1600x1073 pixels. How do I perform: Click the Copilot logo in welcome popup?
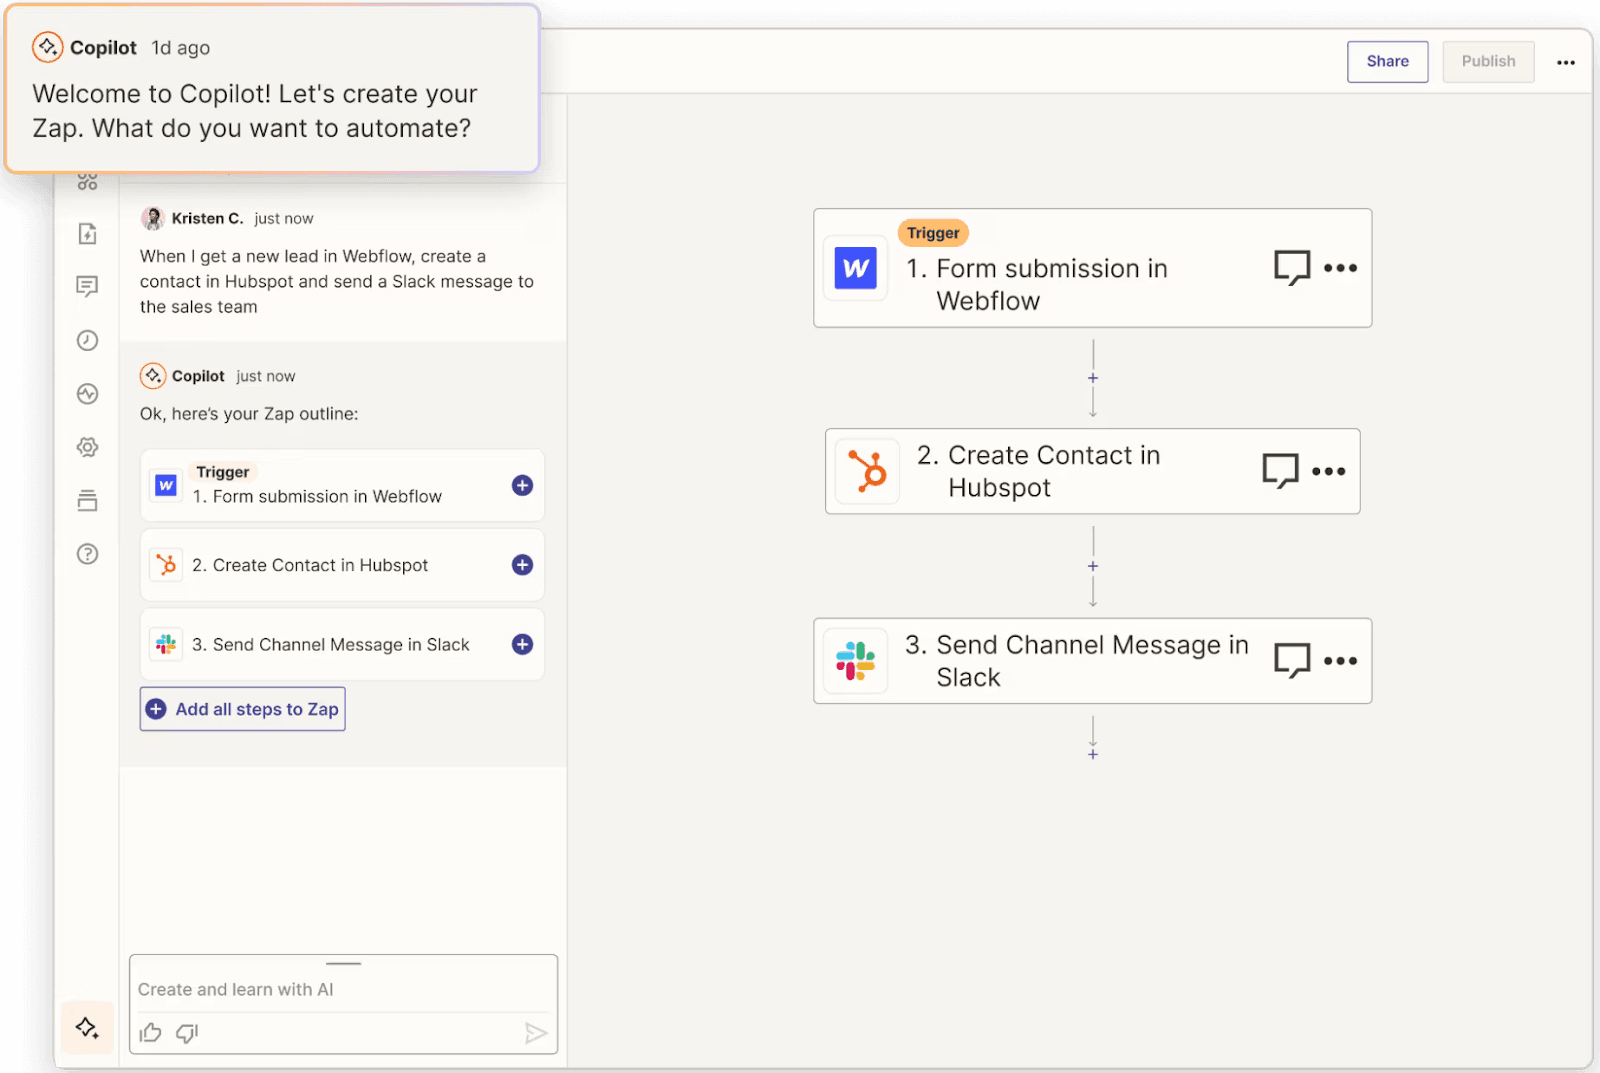[47, 47]
